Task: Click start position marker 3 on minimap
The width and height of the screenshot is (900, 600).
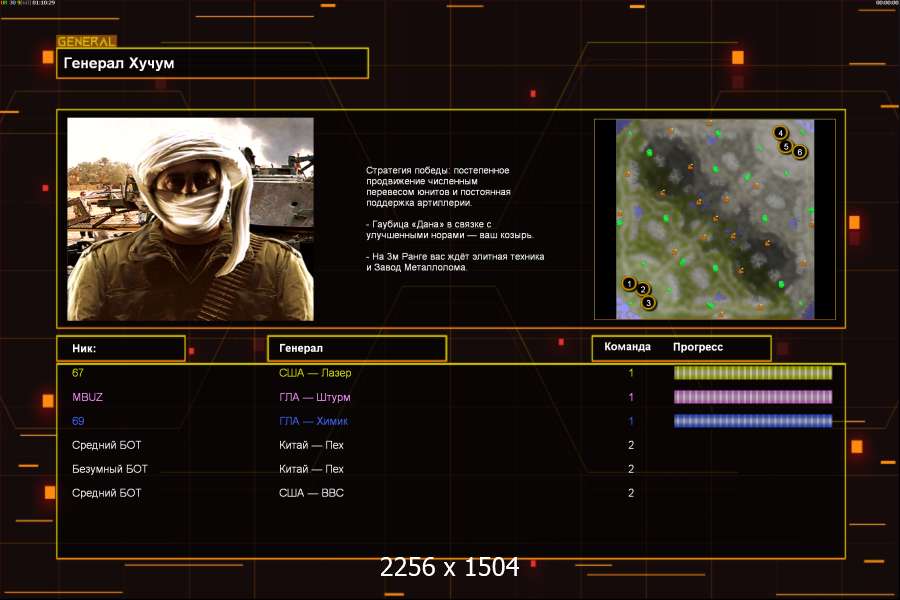Action: [x=649, y=303]
